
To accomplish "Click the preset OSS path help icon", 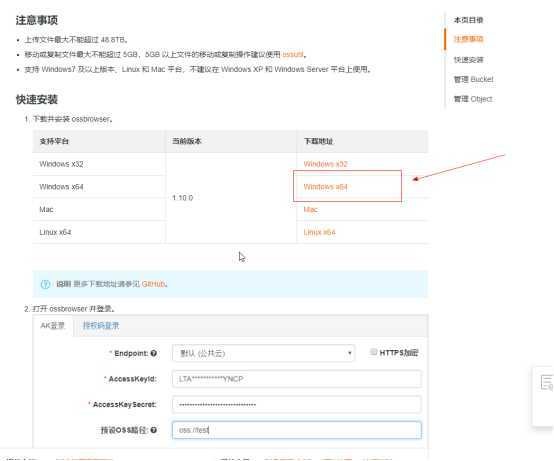I will tap(153, 430).
